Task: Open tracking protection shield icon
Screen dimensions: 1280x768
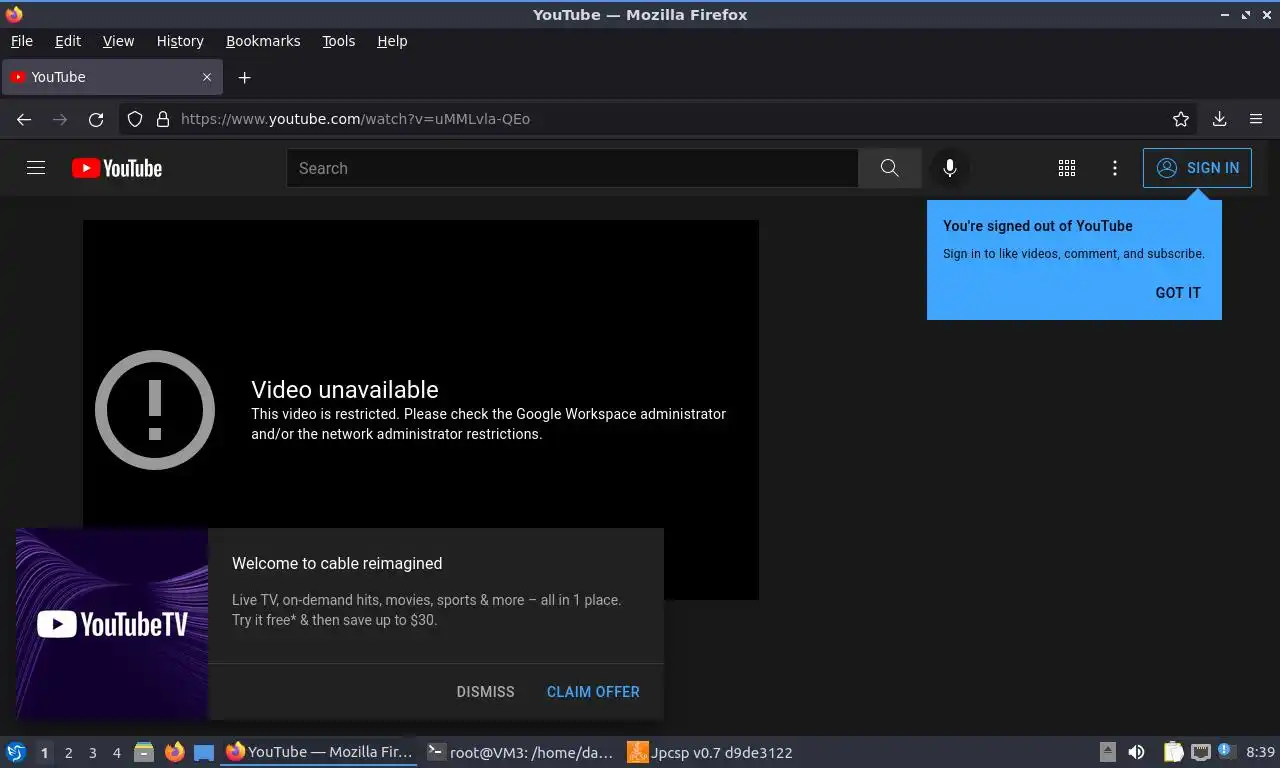Action: point(135,119)
